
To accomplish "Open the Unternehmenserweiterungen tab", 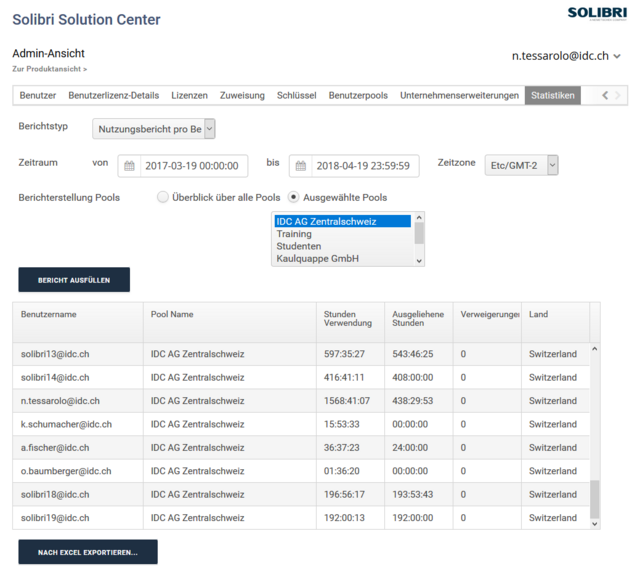I will [459, 95].
